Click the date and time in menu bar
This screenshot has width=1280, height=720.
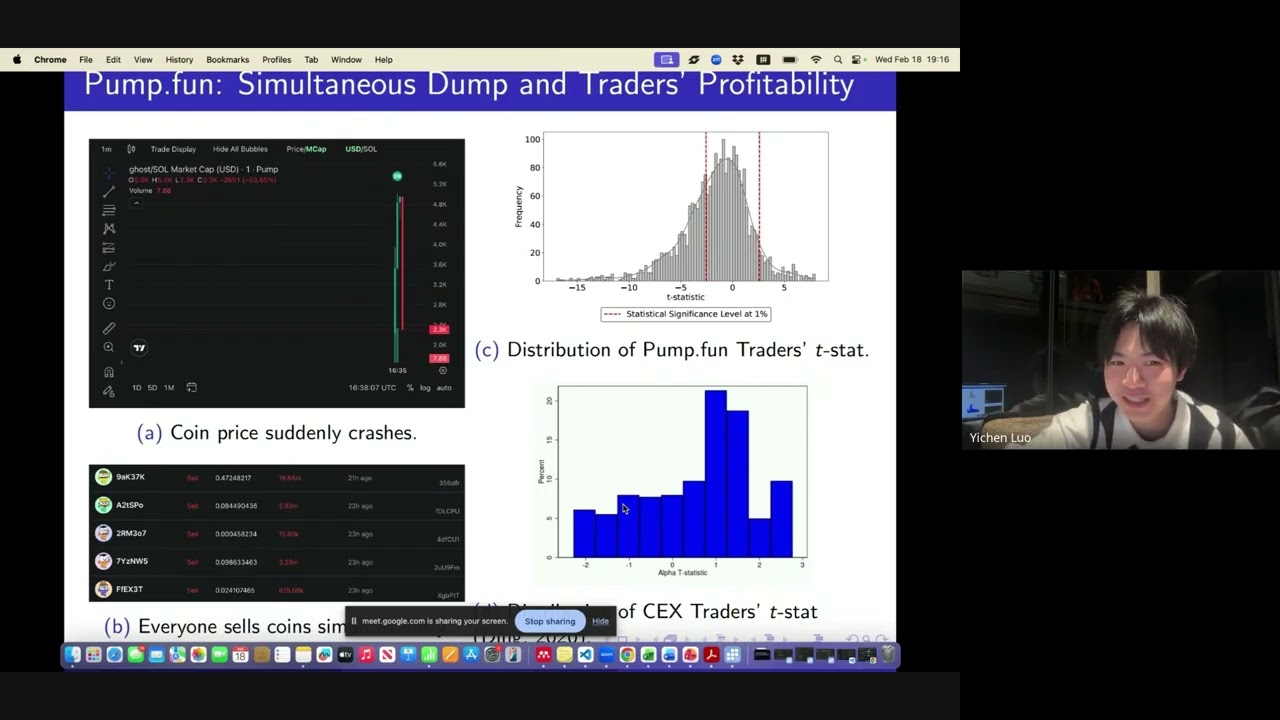coord(912,60)
